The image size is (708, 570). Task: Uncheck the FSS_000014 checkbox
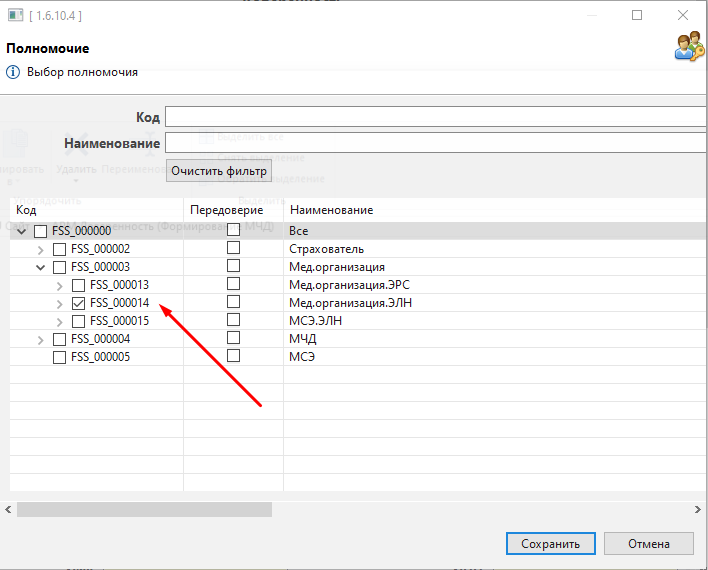click(78, 303)
